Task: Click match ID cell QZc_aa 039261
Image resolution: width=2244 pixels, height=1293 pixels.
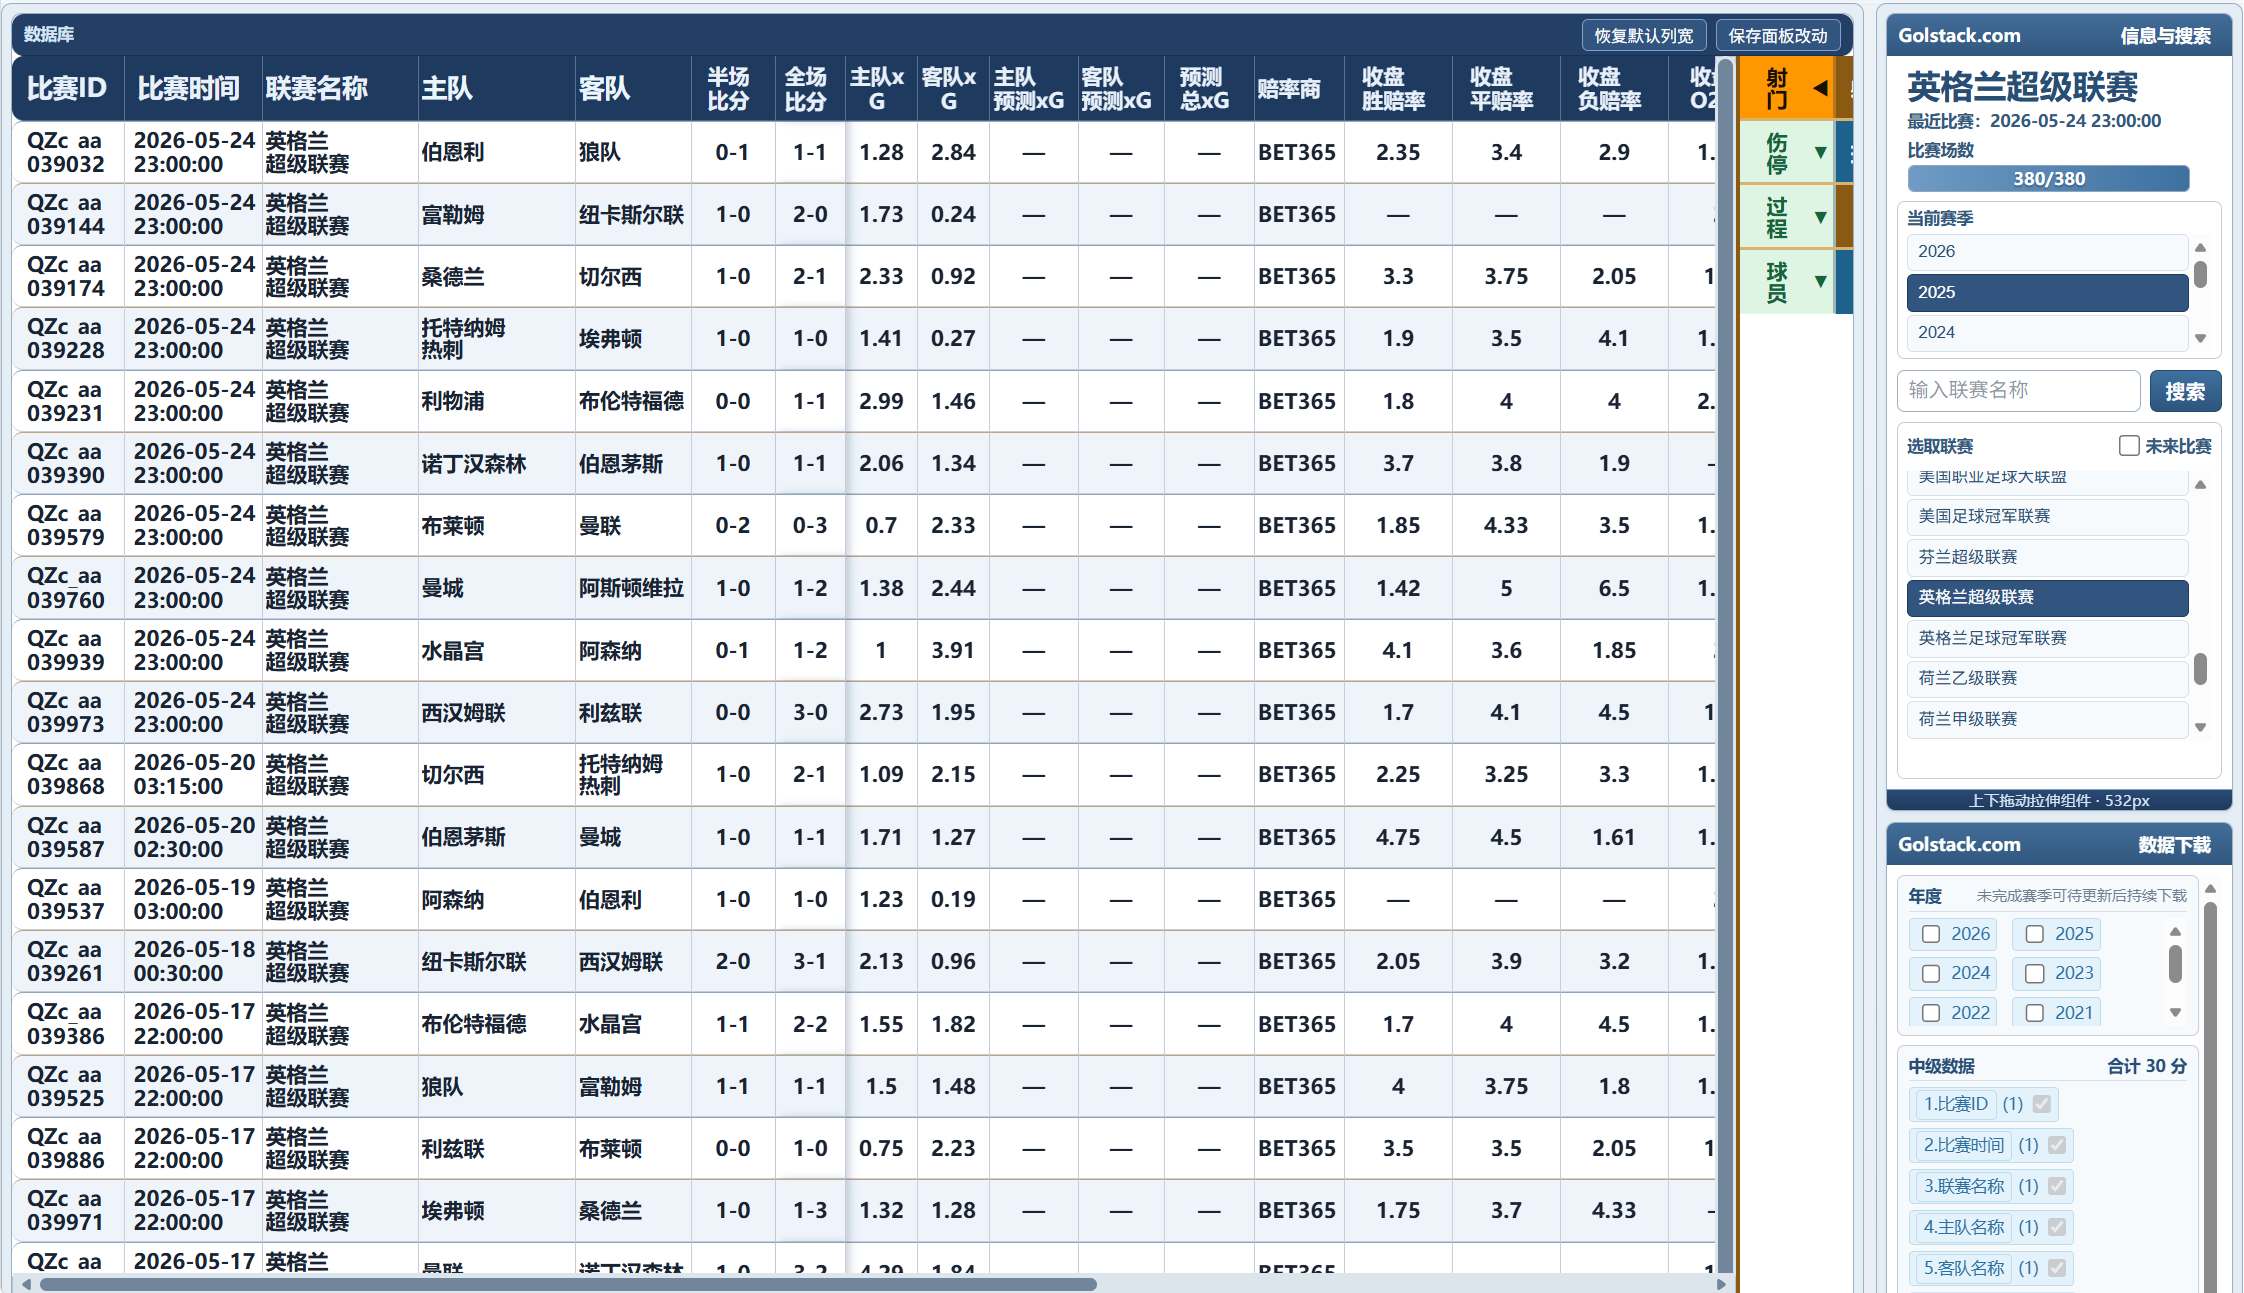Action: click(x=67, y=961)
